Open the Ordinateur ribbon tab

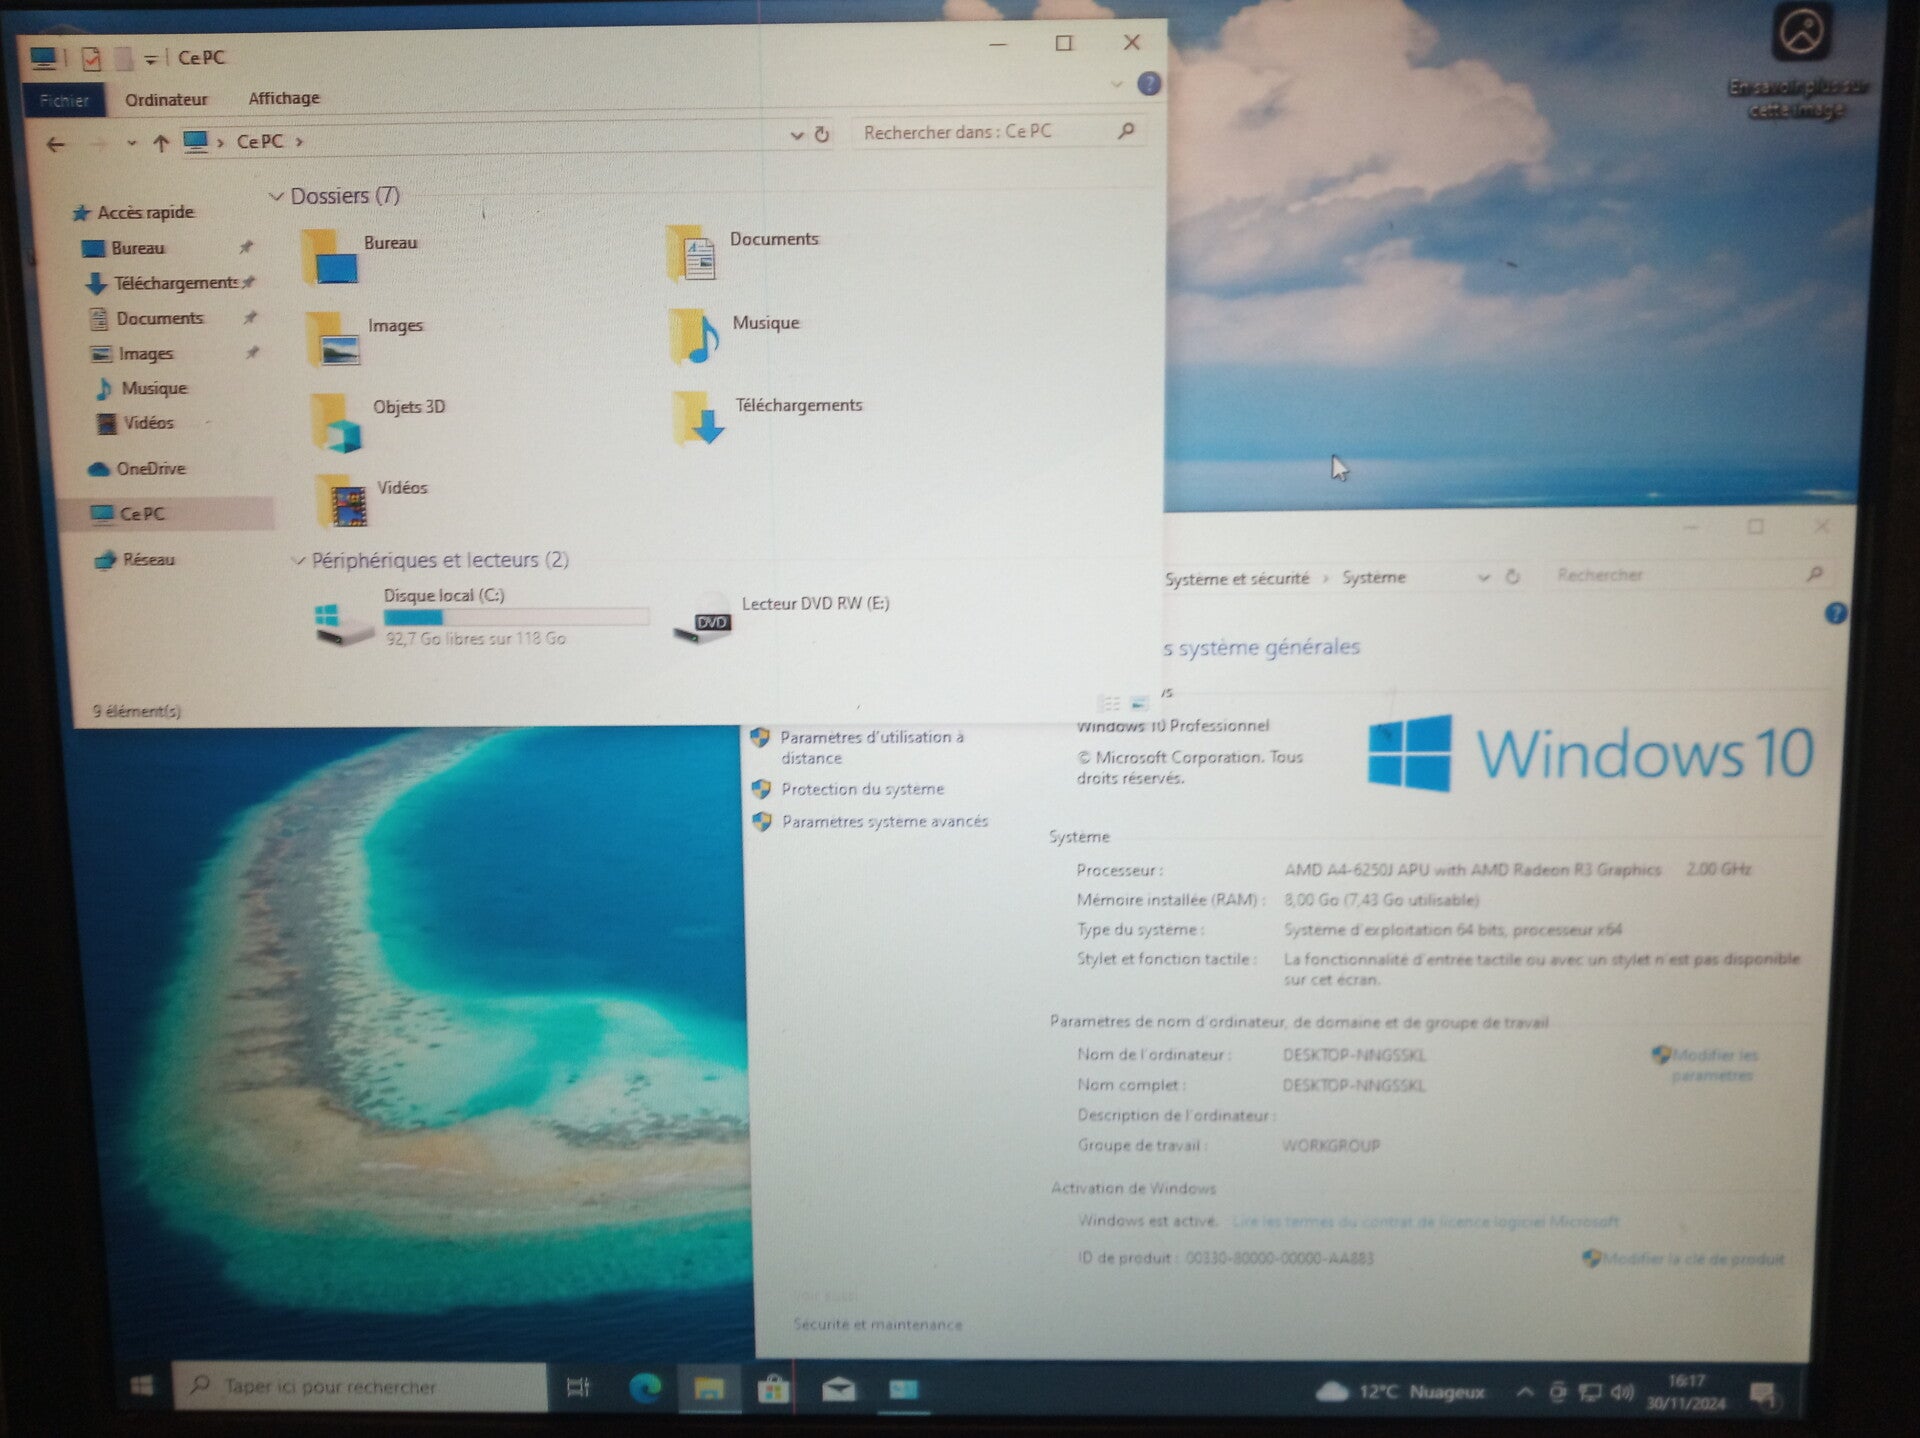tap(166, 99)
